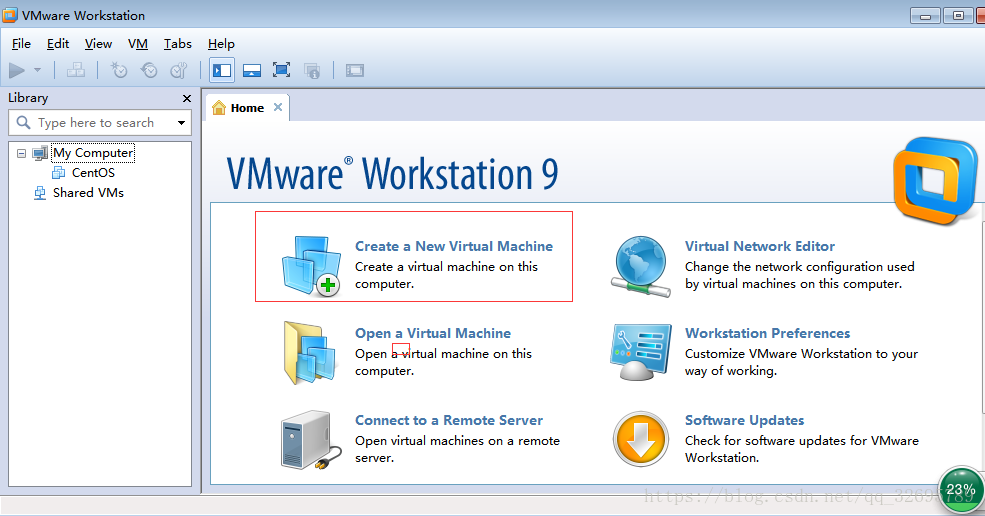The width and height of the screenshot is (985, 516).
Task: Open the File menu
Action: [21, 43]
